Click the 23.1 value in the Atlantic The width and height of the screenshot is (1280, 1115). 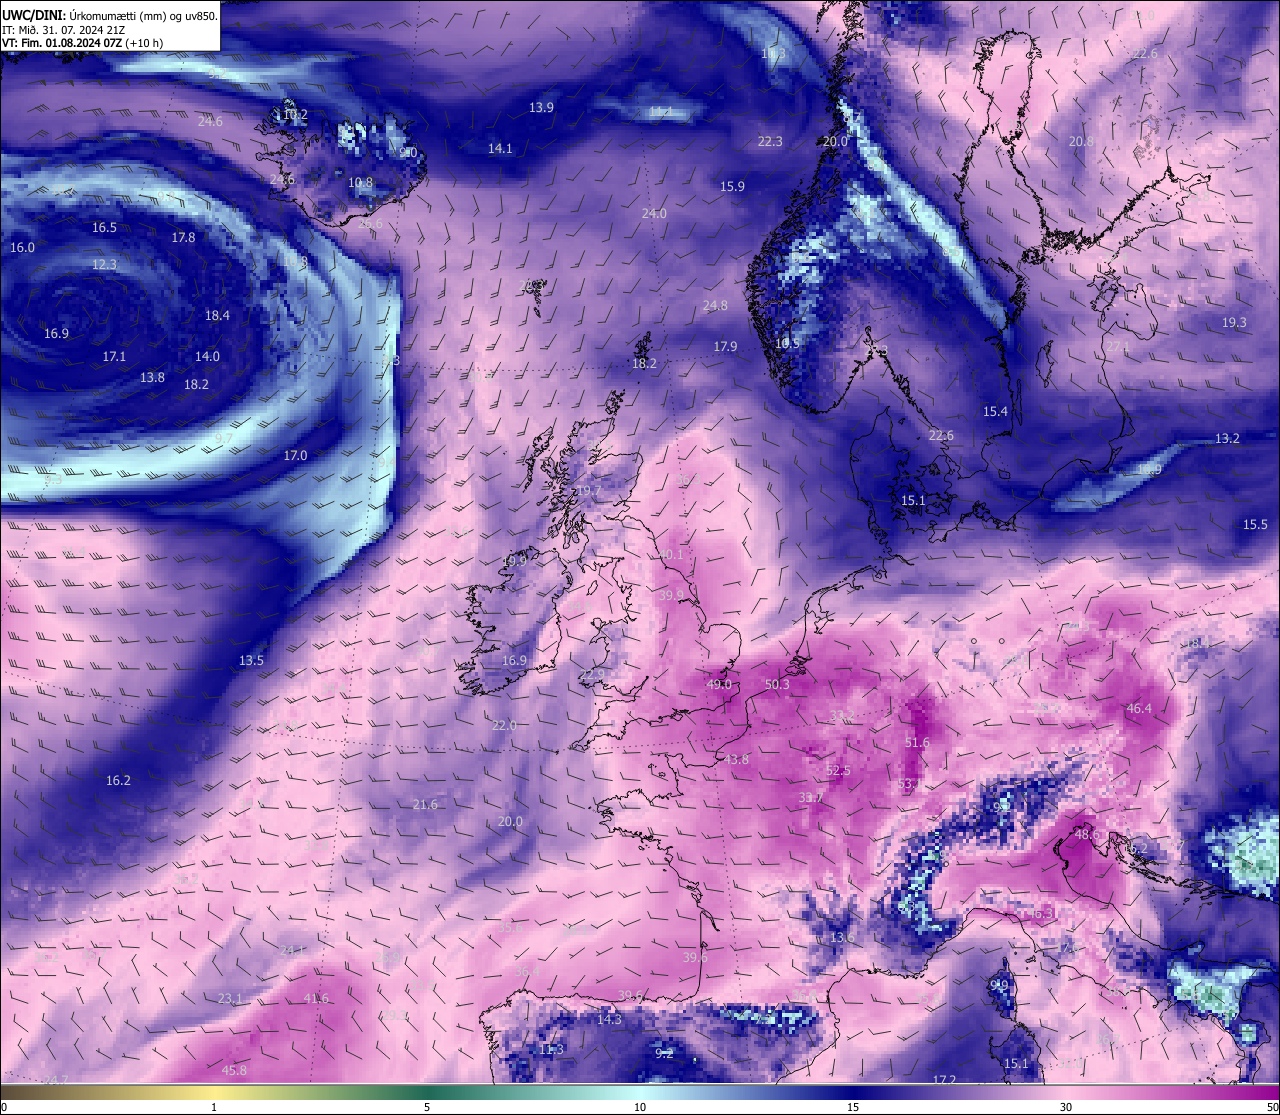pos(230,999)
